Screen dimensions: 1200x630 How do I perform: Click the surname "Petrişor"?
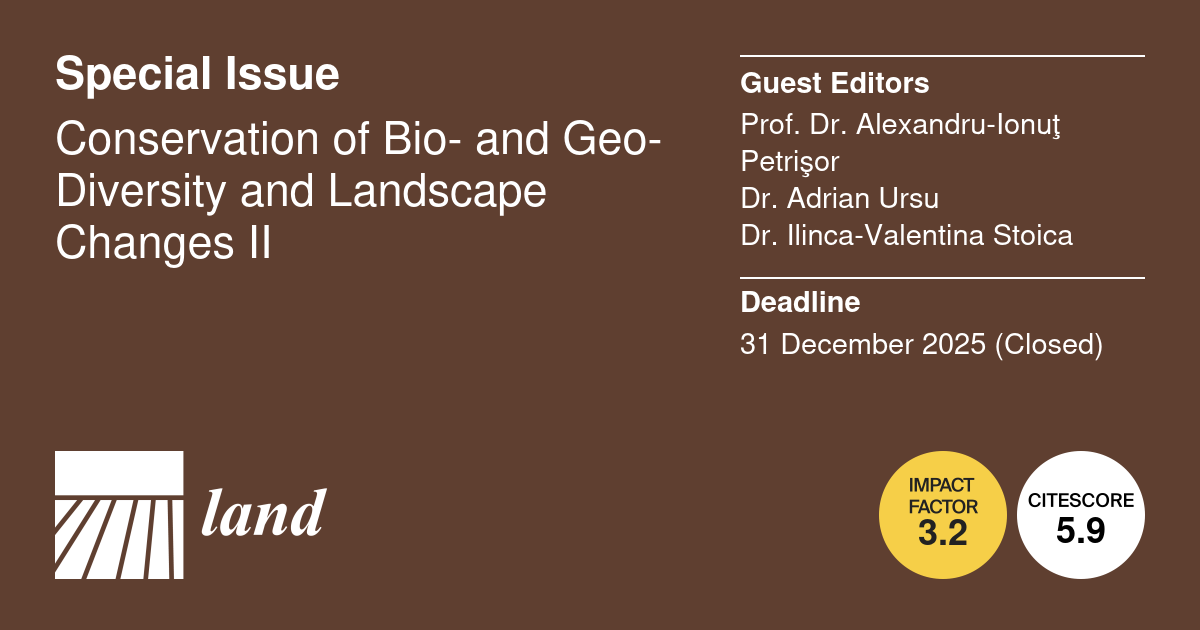[789, 161]
